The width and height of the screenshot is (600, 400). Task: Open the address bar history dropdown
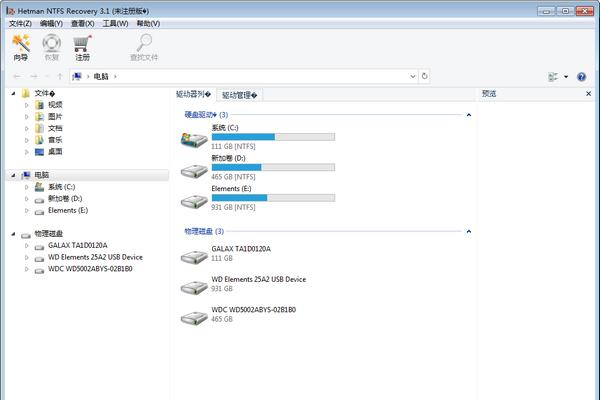coord(413,76)
